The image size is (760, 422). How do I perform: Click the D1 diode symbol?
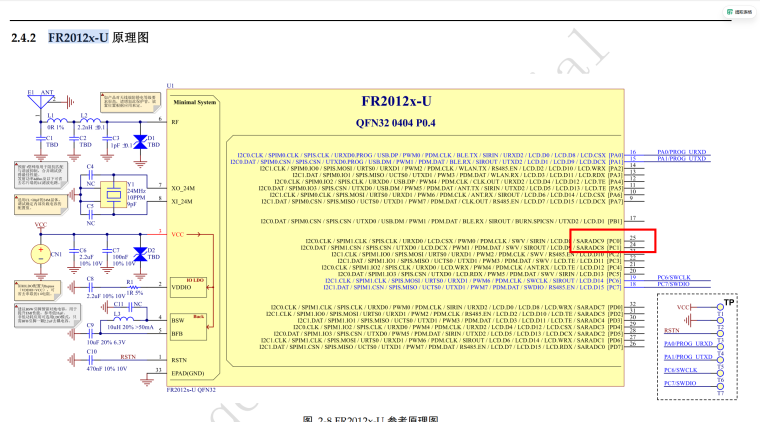pyautogui.click(x=140, y=142)
